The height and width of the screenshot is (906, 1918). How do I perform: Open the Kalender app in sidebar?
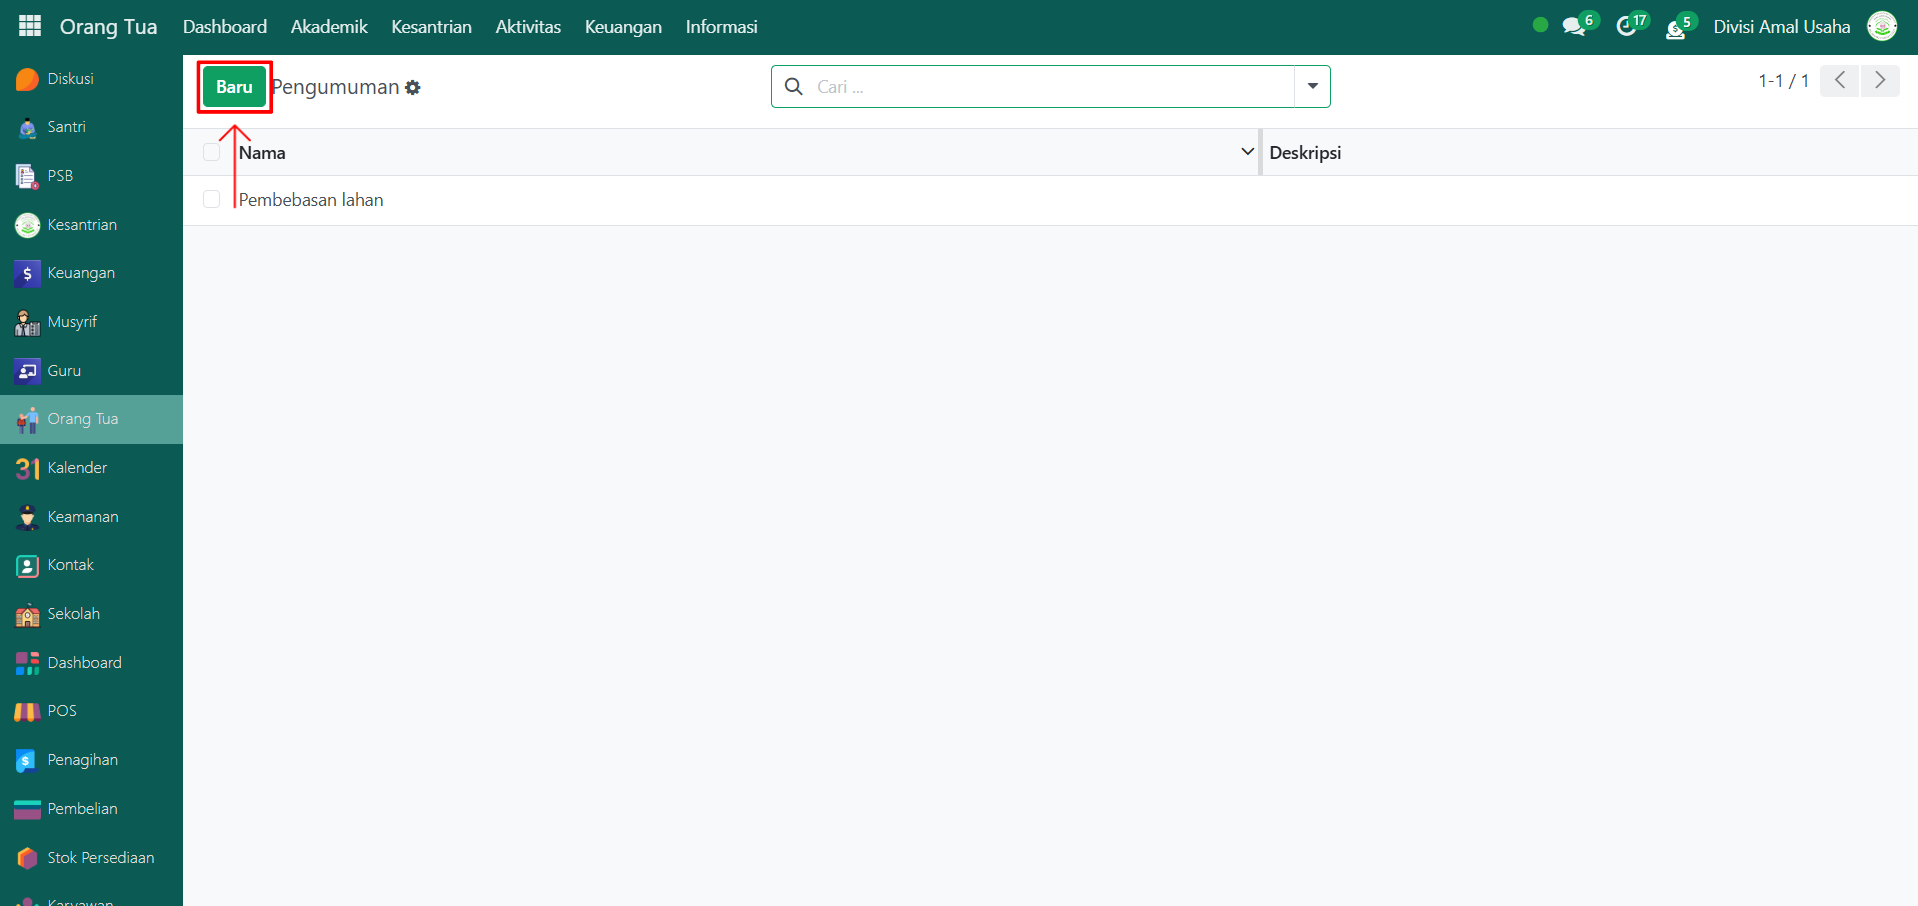pos(76,468)
